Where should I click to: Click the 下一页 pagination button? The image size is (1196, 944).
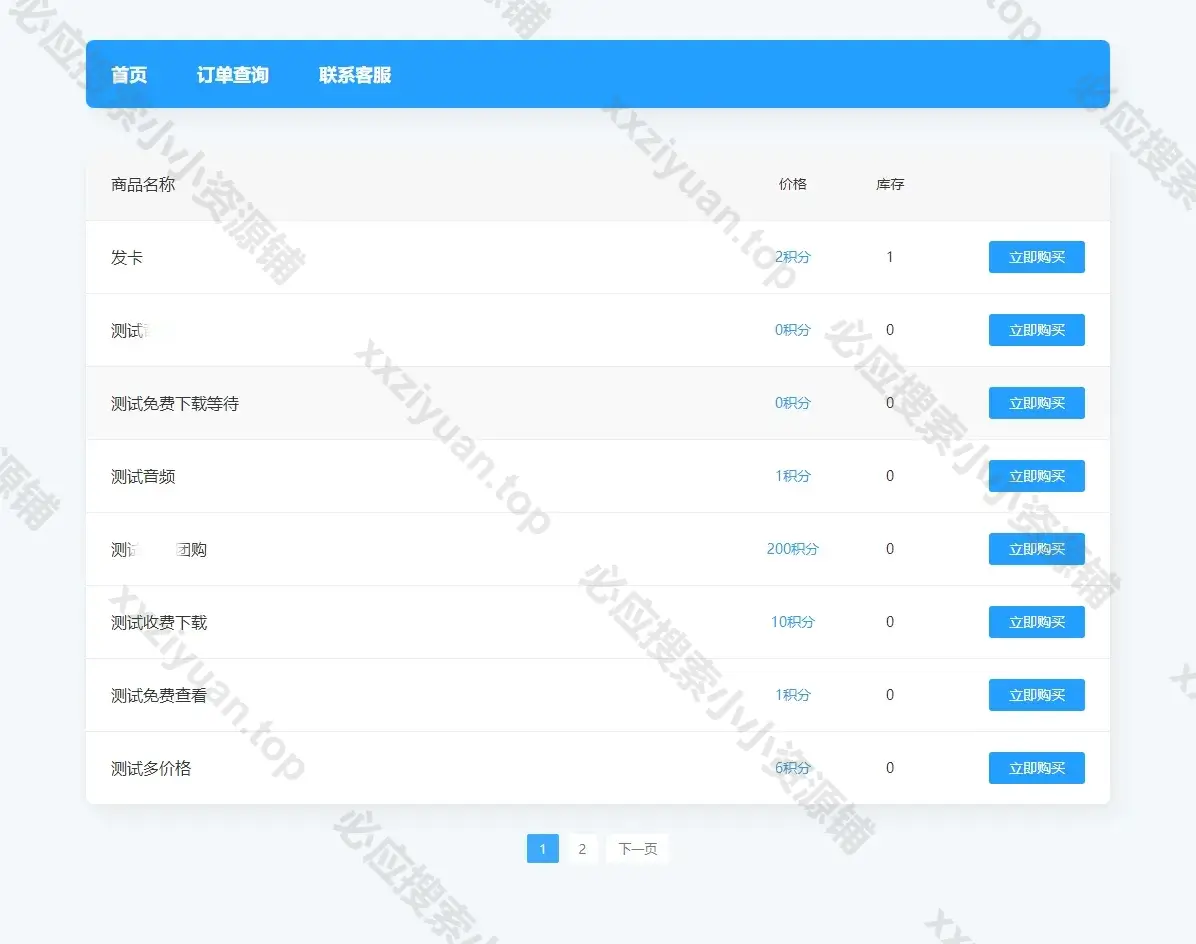637,849
